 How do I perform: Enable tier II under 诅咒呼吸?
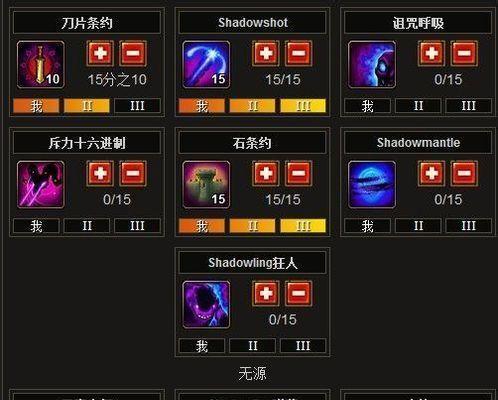418,106
